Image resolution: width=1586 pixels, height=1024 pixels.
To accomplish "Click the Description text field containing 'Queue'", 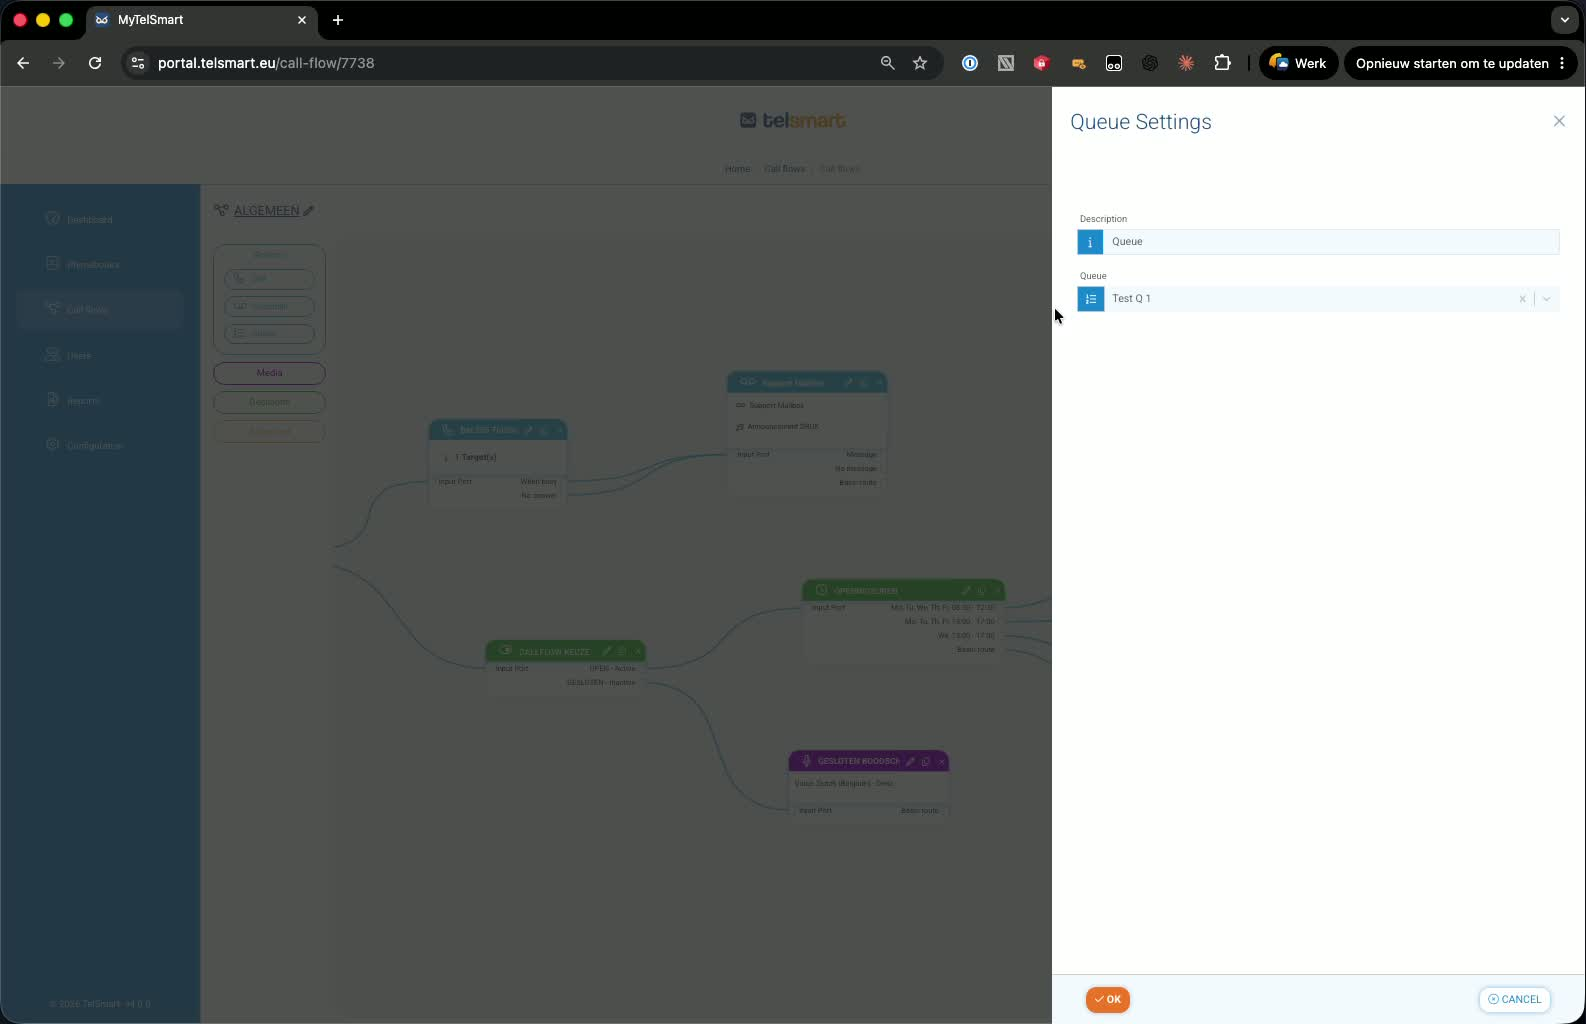I will click(x=1330, y=241).
